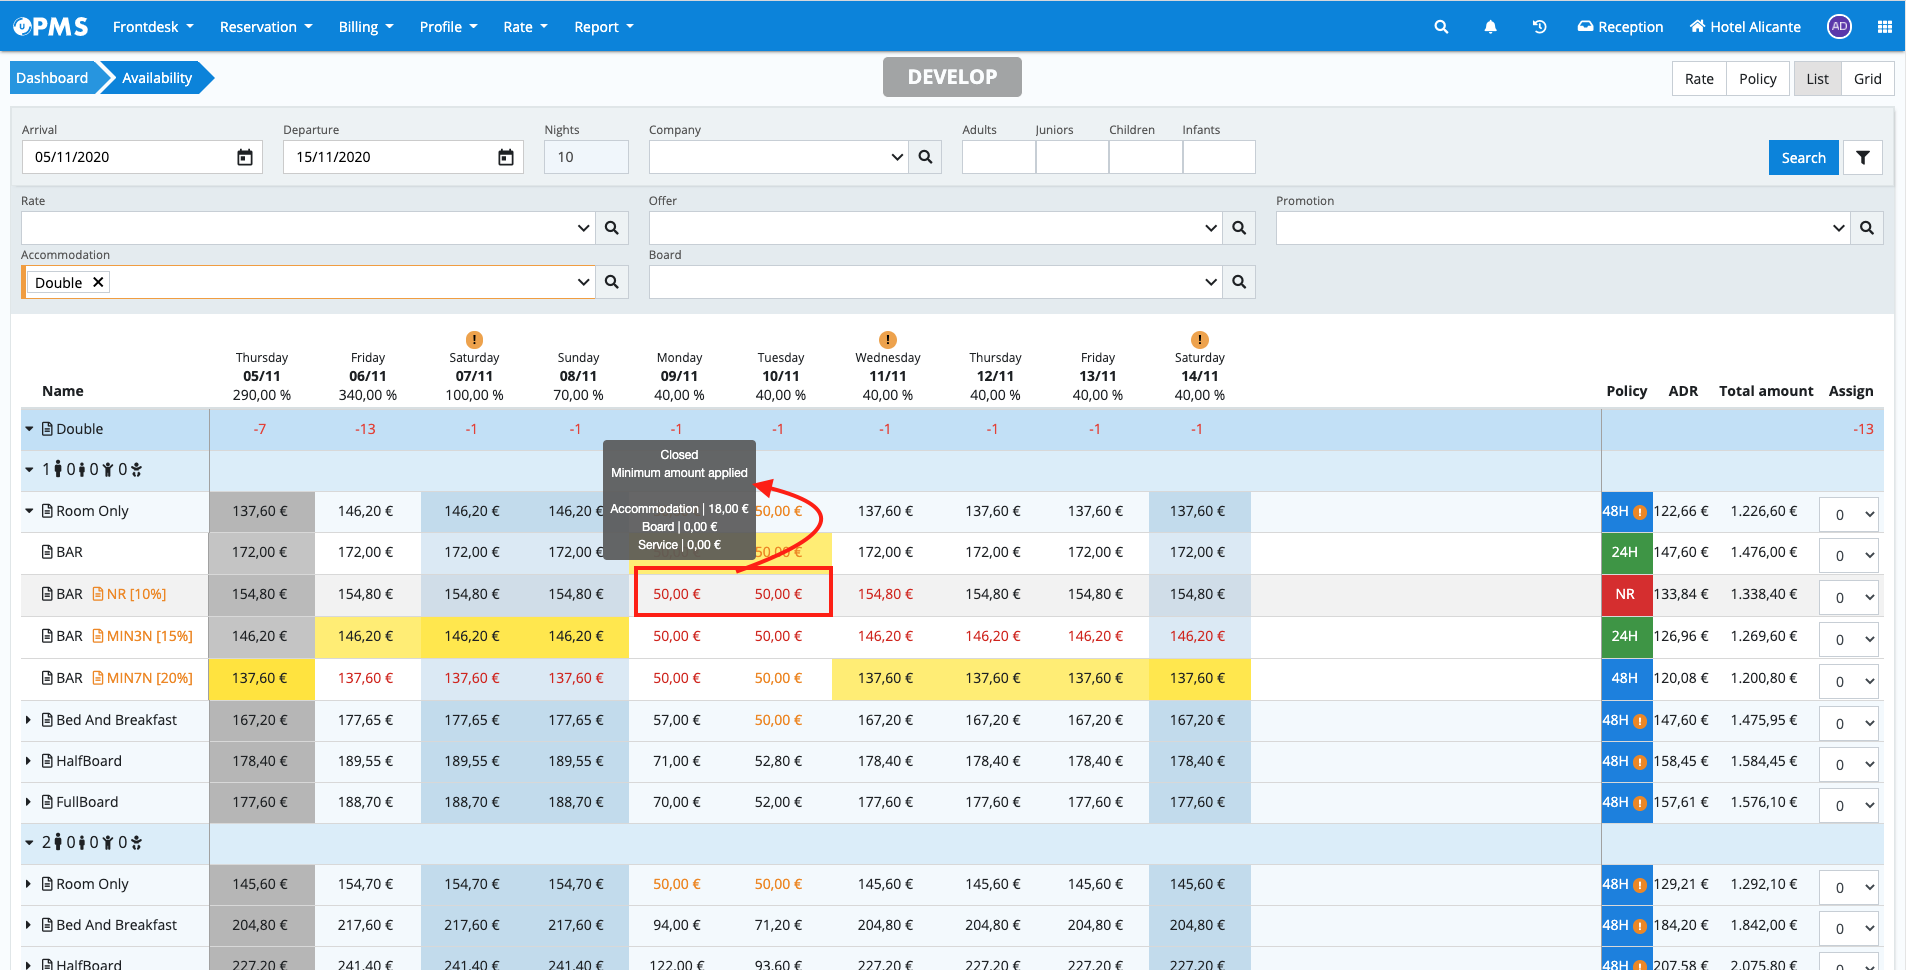Toggle the Policy view button

[x=1757, y=79]
